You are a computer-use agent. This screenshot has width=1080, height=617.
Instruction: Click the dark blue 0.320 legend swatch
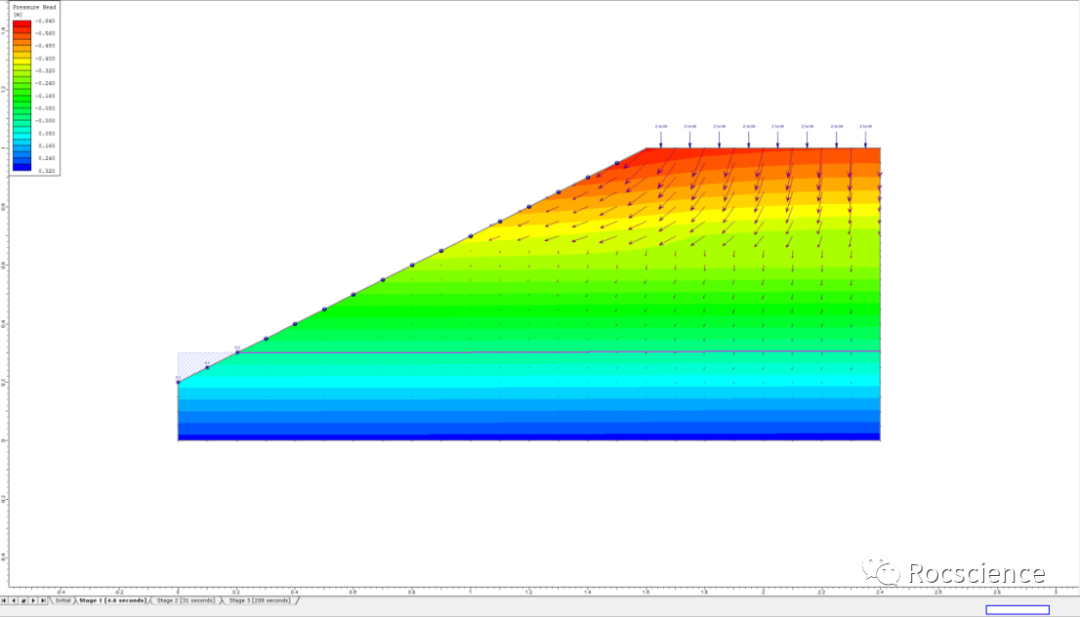[x=22, y=169]
